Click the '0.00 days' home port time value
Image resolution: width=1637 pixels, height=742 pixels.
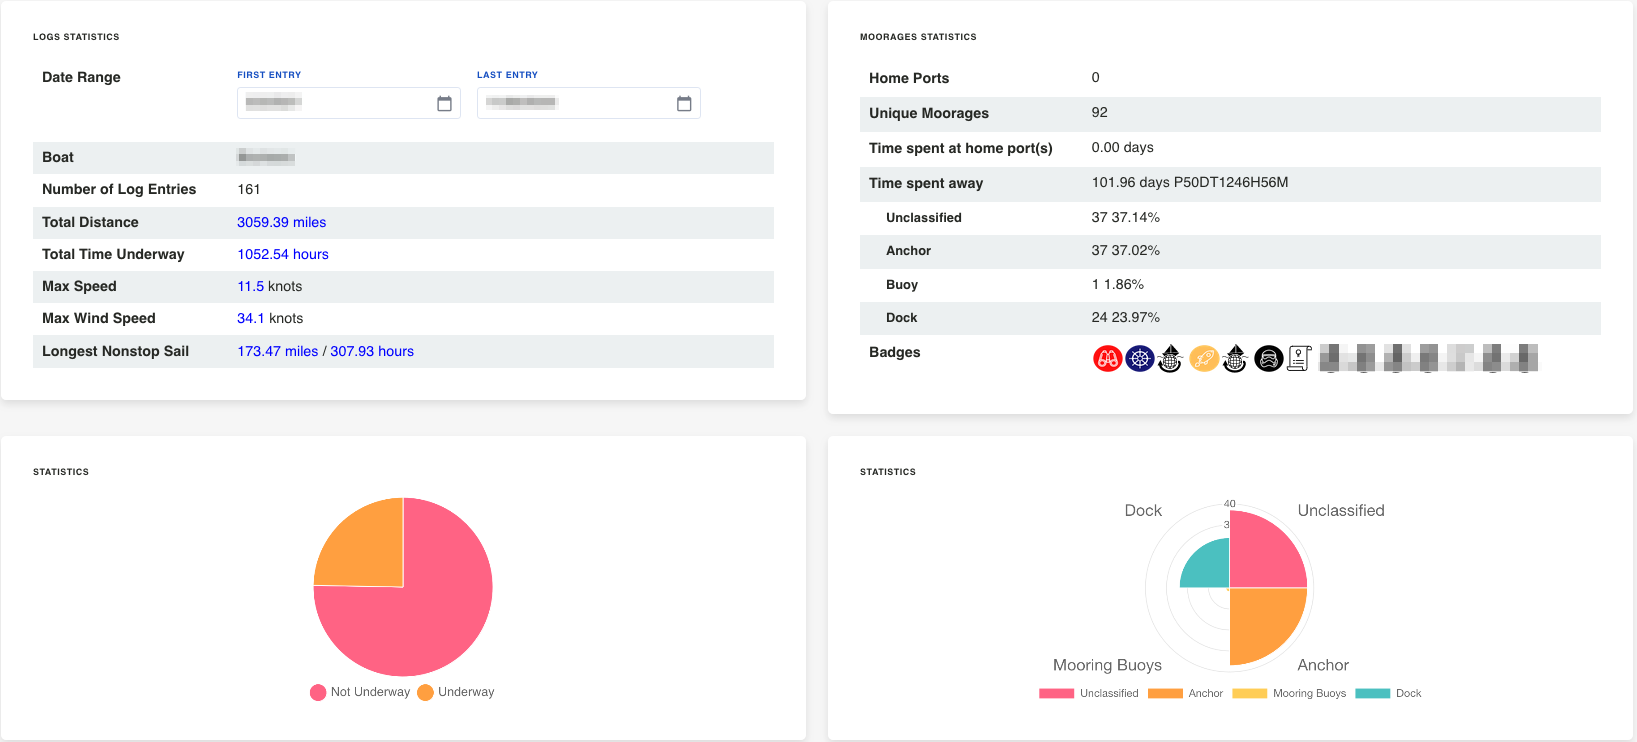click(1122, 148)
